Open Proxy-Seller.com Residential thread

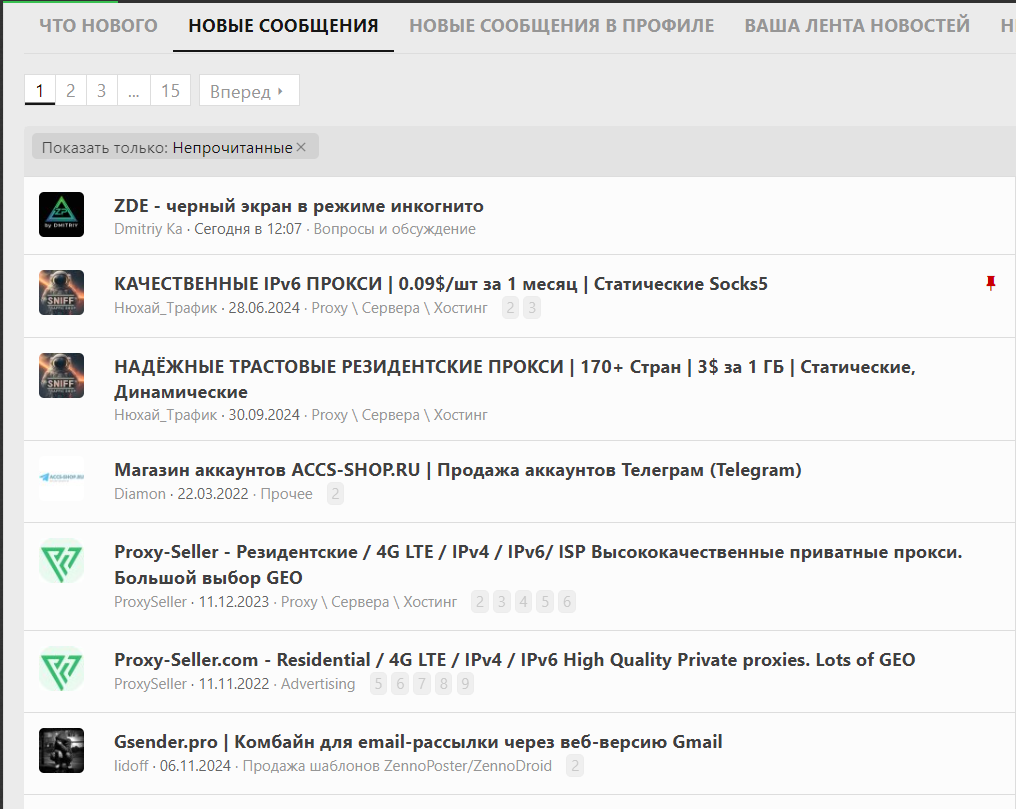click(x=514, y=659)
